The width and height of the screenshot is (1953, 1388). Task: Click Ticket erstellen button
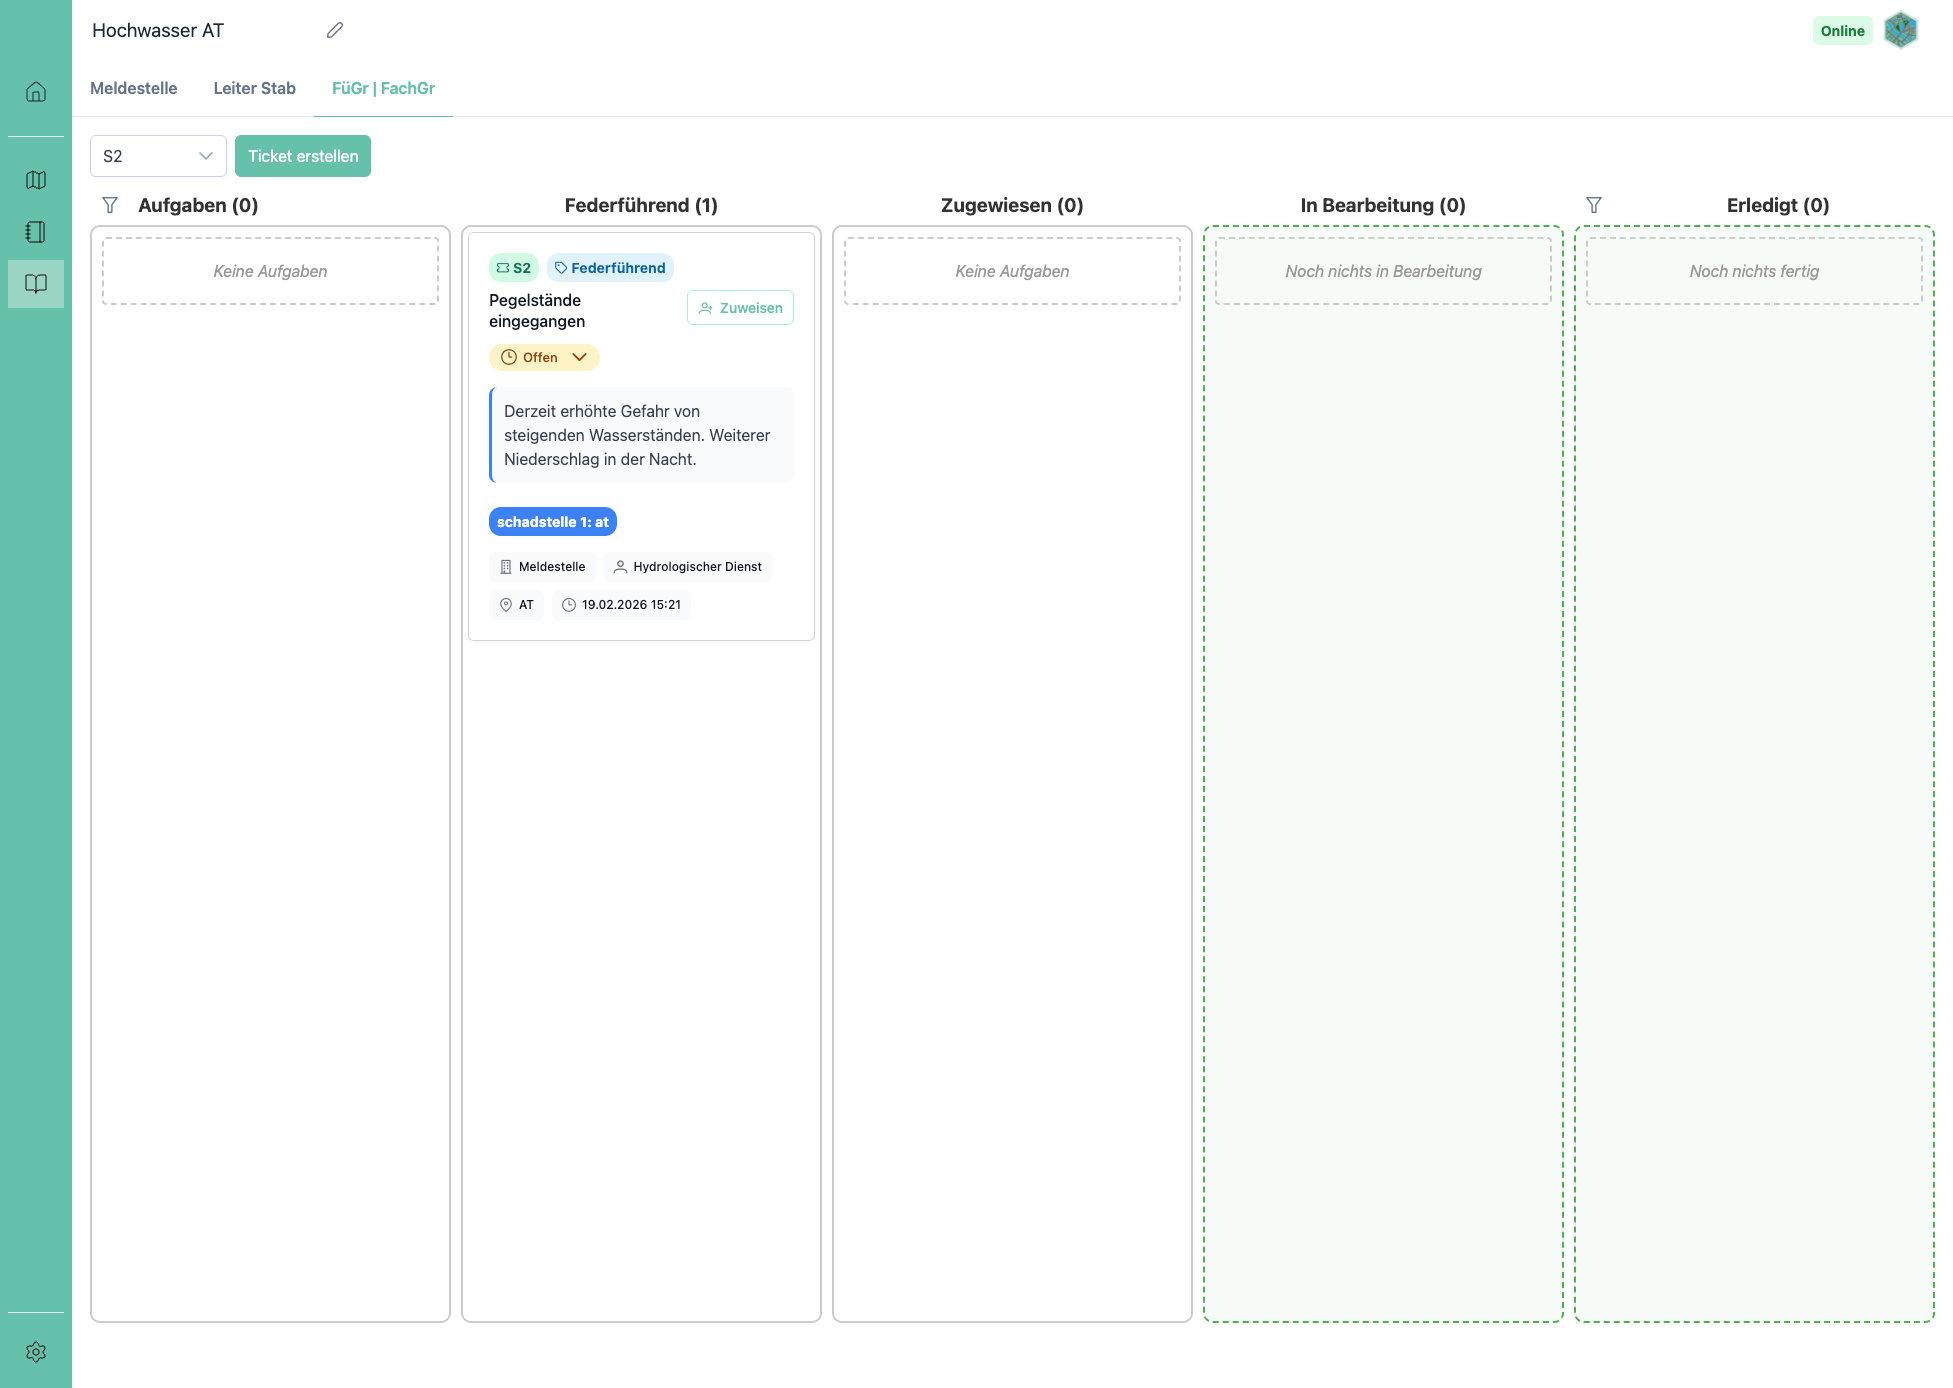tap(303, 156)
